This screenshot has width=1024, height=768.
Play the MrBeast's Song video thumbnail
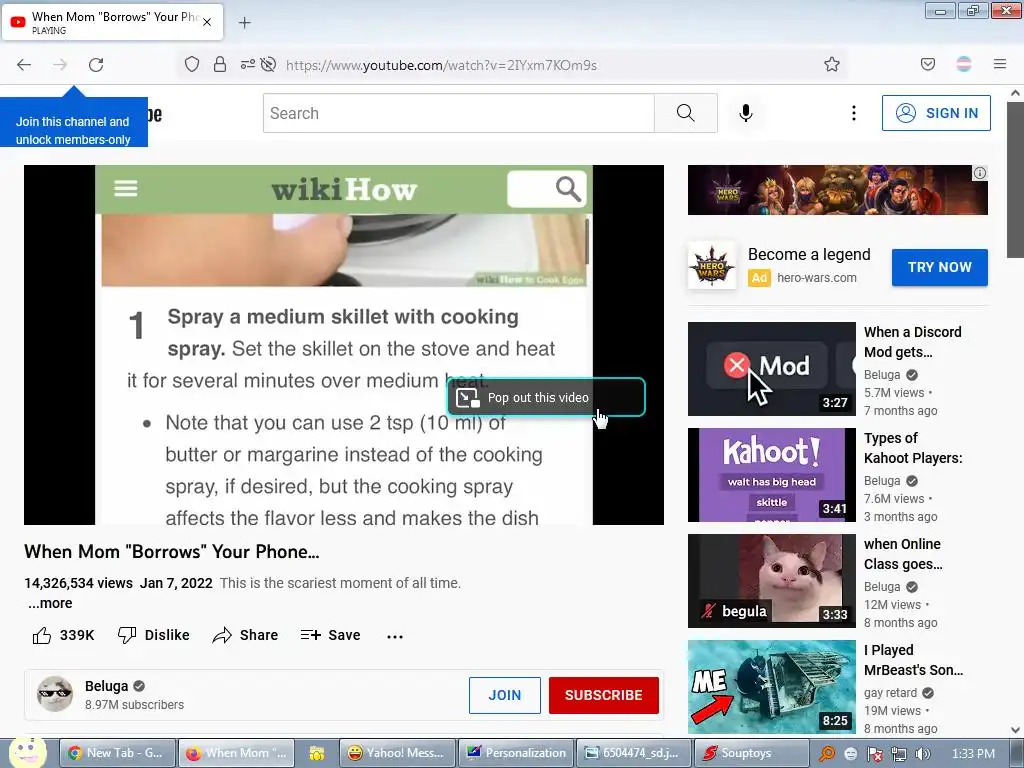[771, 687]
